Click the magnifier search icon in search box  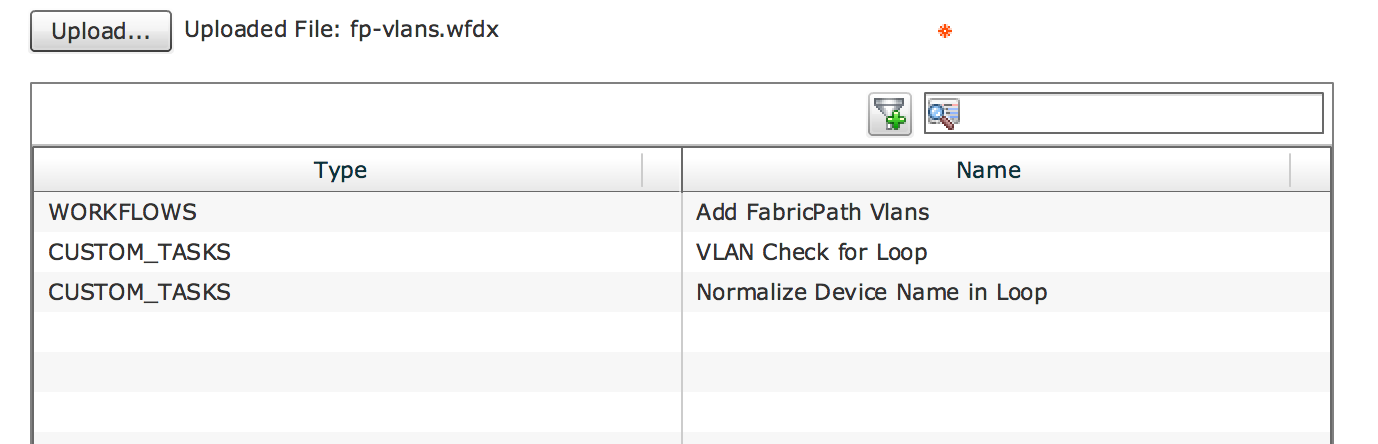click(x=943, y=114)
